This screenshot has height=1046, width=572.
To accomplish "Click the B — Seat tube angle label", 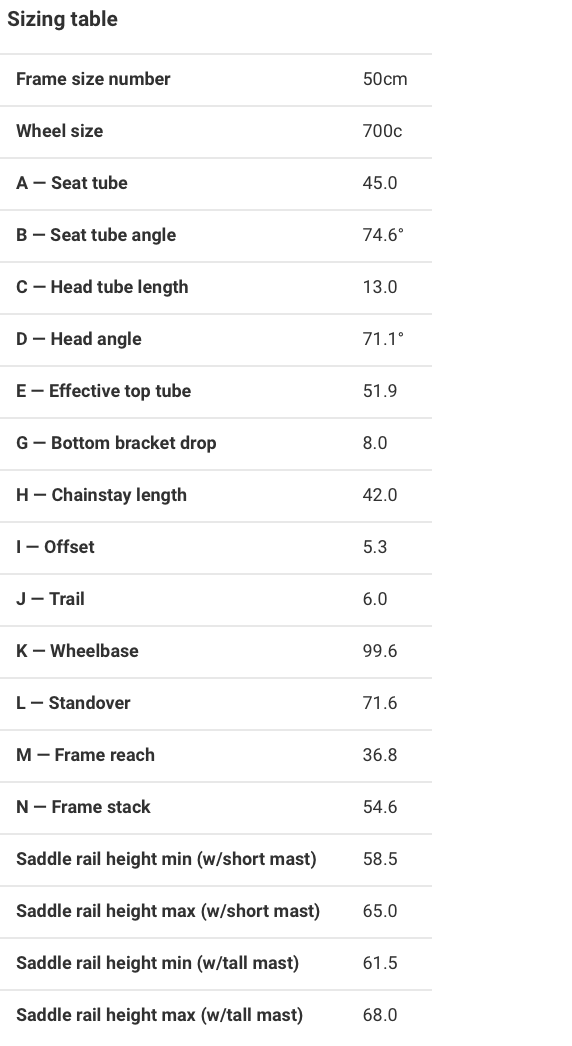I will (96, 235).
